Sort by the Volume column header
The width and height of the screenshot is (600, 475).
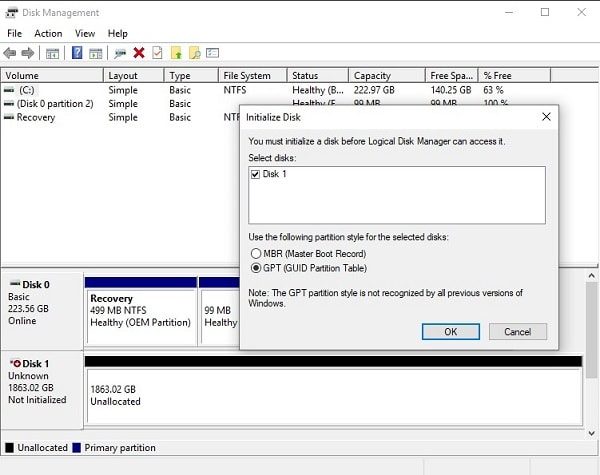coord(52,75)
